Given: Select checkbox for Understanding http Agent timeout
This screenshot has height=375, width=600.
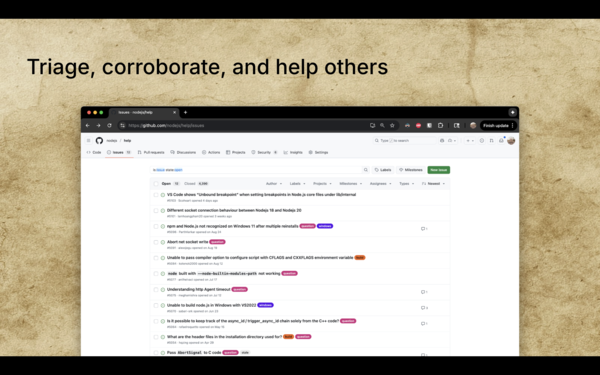Looking at the screenshot, I should (156, 290).
